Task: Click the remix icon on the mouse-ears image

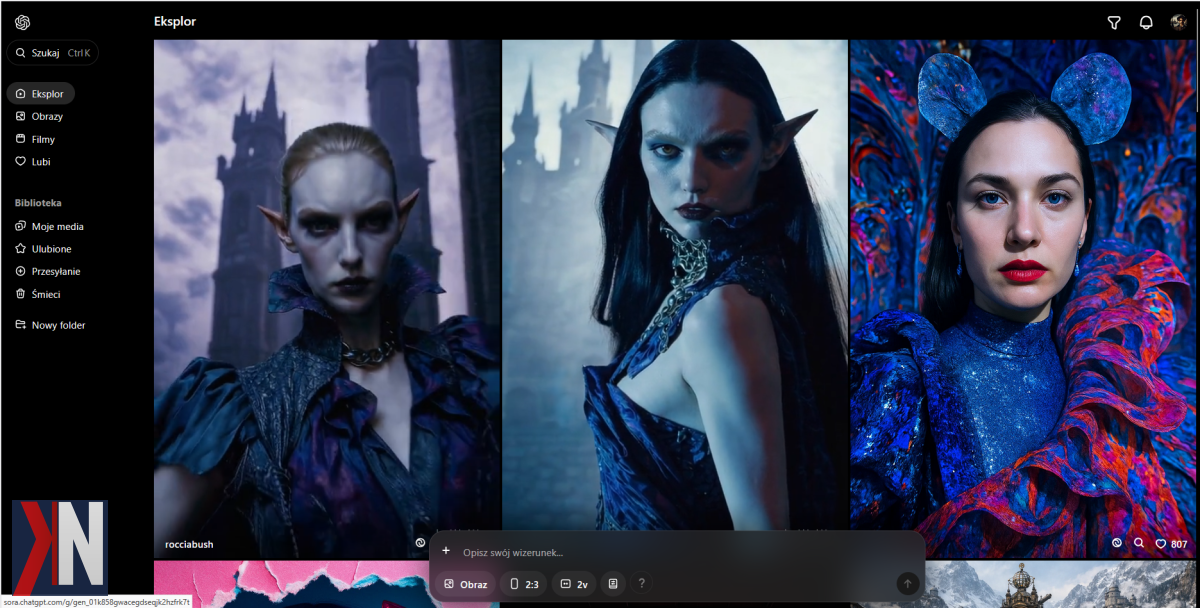Action: (1117, 543)
